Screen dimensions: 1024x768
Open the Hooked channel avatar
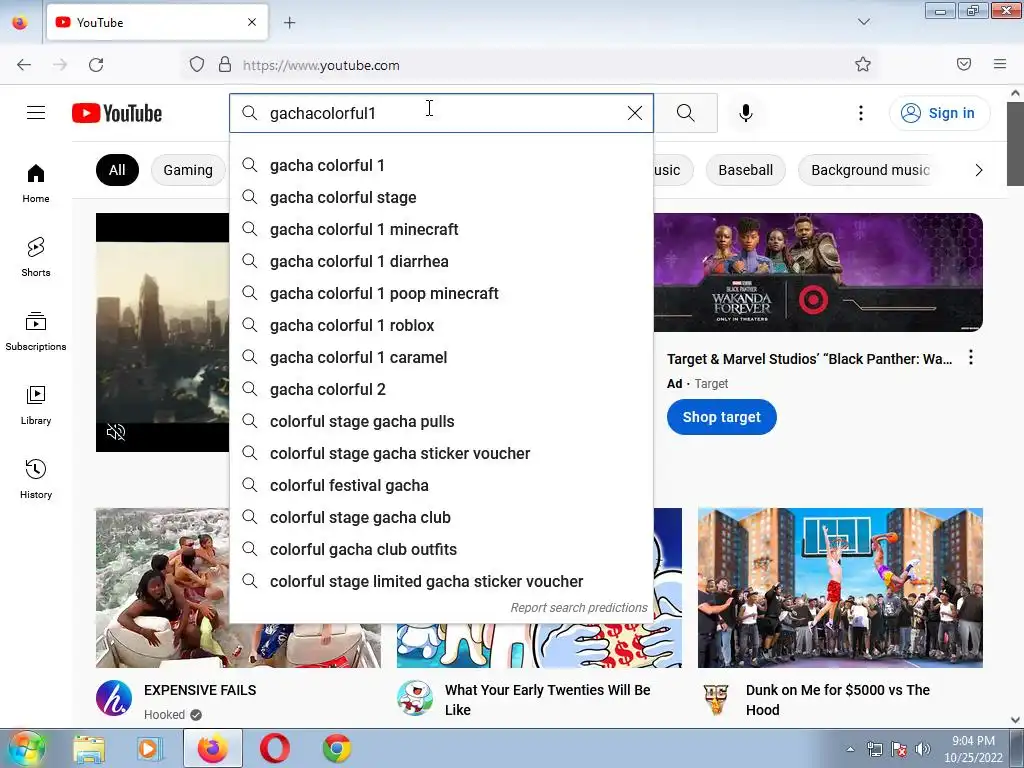point(114,698)
